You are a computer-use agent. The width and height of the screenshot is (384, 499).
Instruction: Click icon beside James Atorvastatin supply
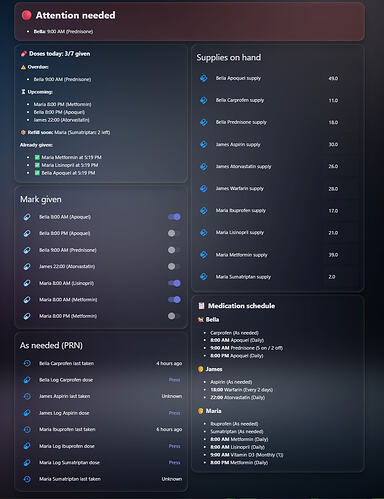click(x=204, y=166)
